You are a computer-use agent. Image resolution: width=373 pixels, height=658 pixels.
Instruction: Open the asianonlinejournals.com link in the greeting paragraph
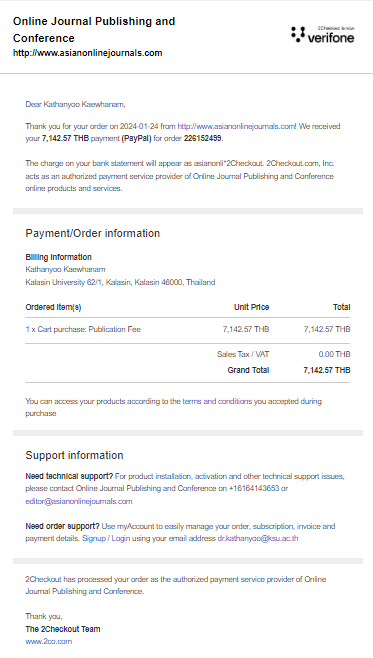[237, 126]
